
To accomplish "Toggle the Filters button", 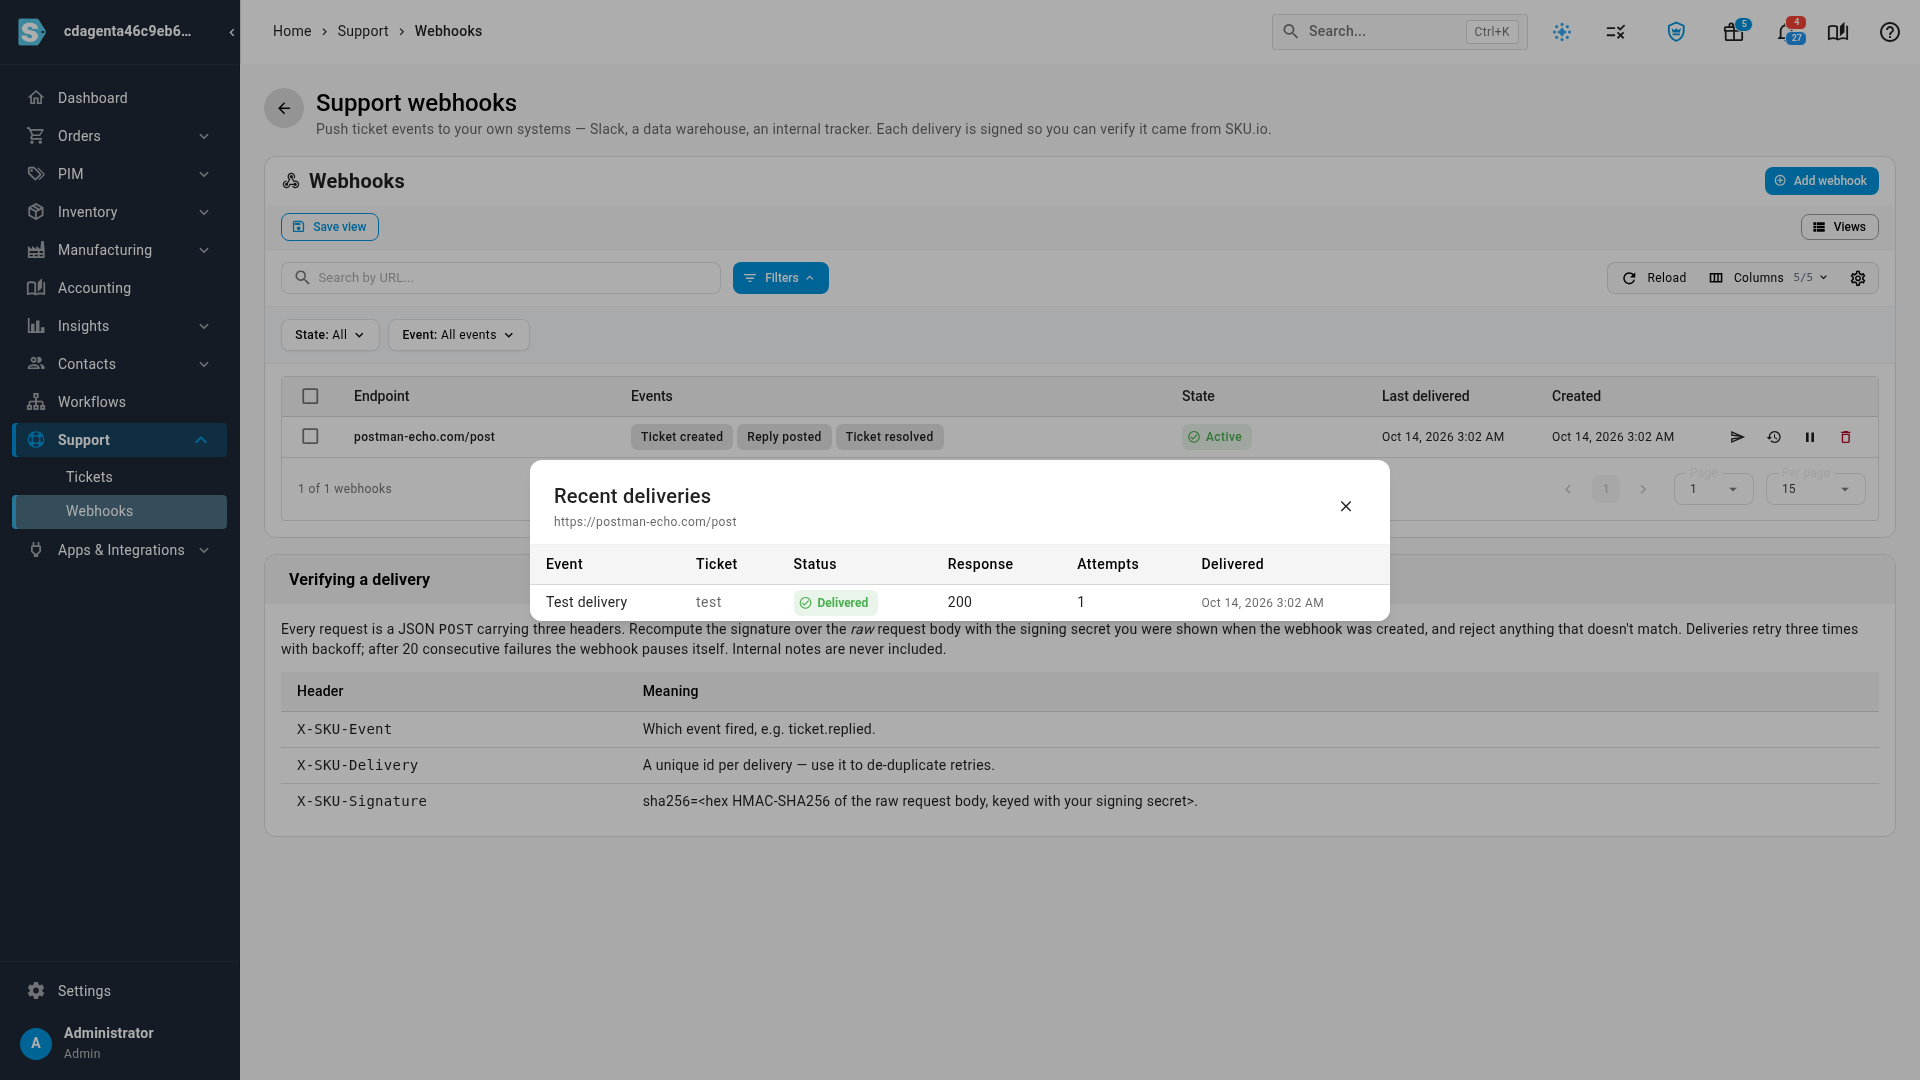I will point(781,278).
